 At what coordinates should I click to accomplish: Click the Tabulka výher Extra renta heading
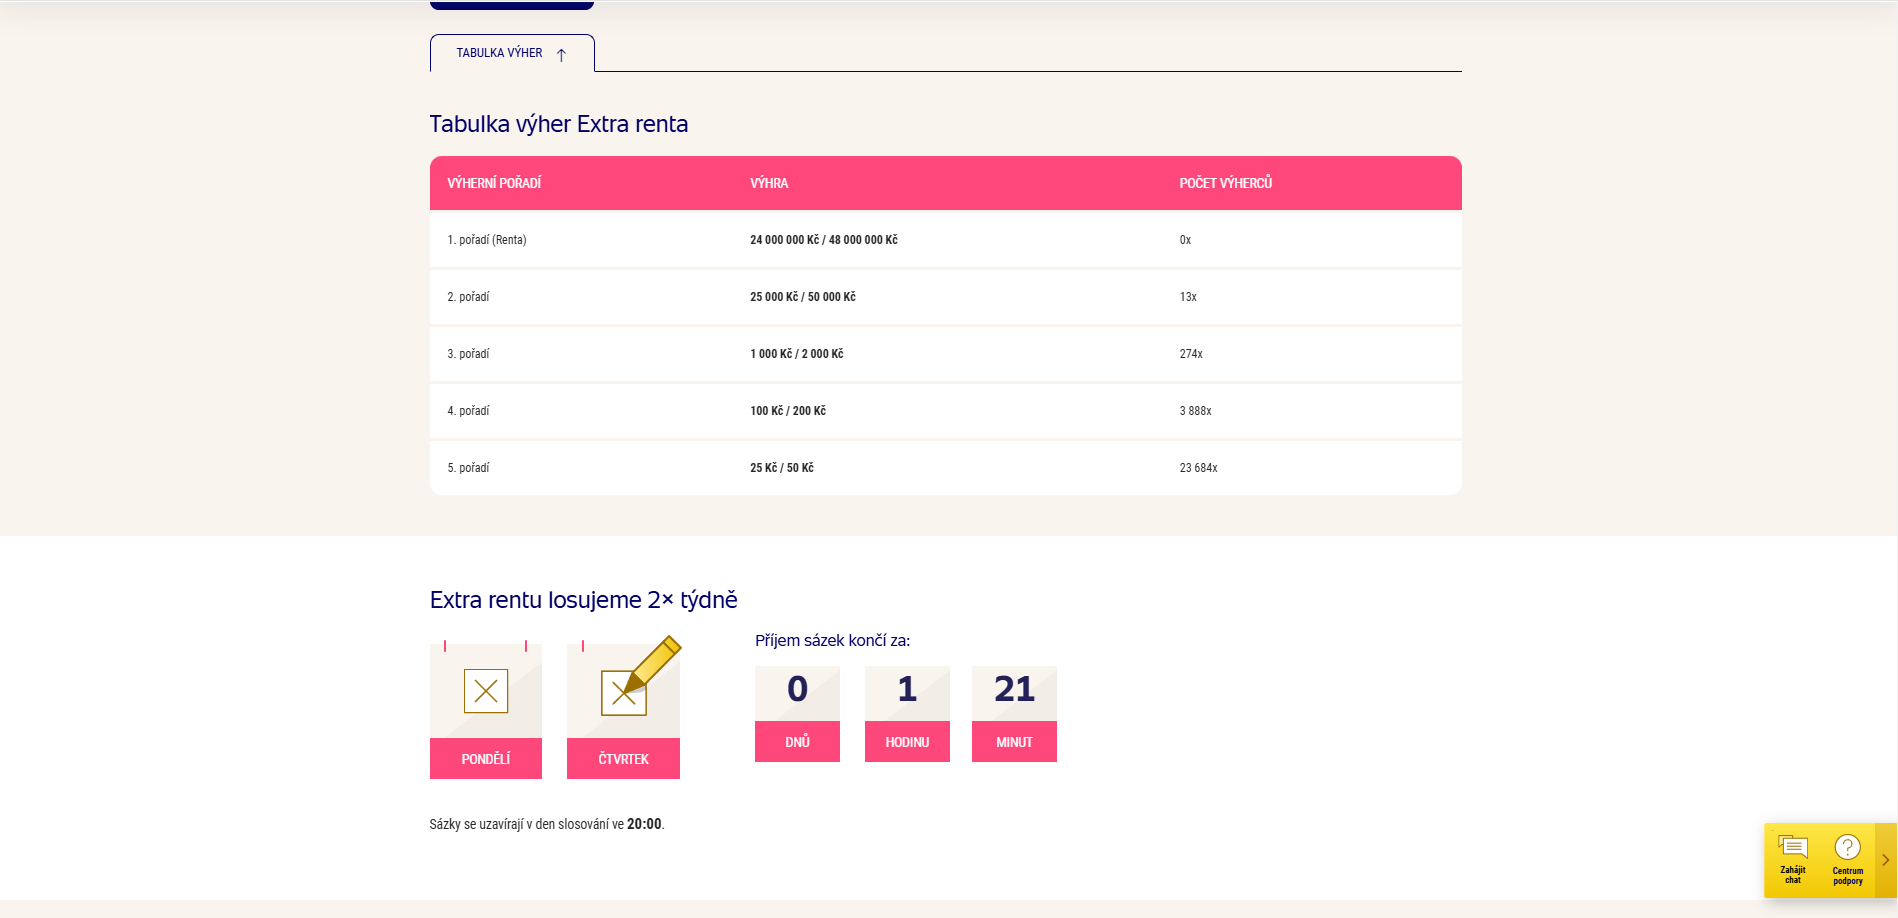(559, 124)
